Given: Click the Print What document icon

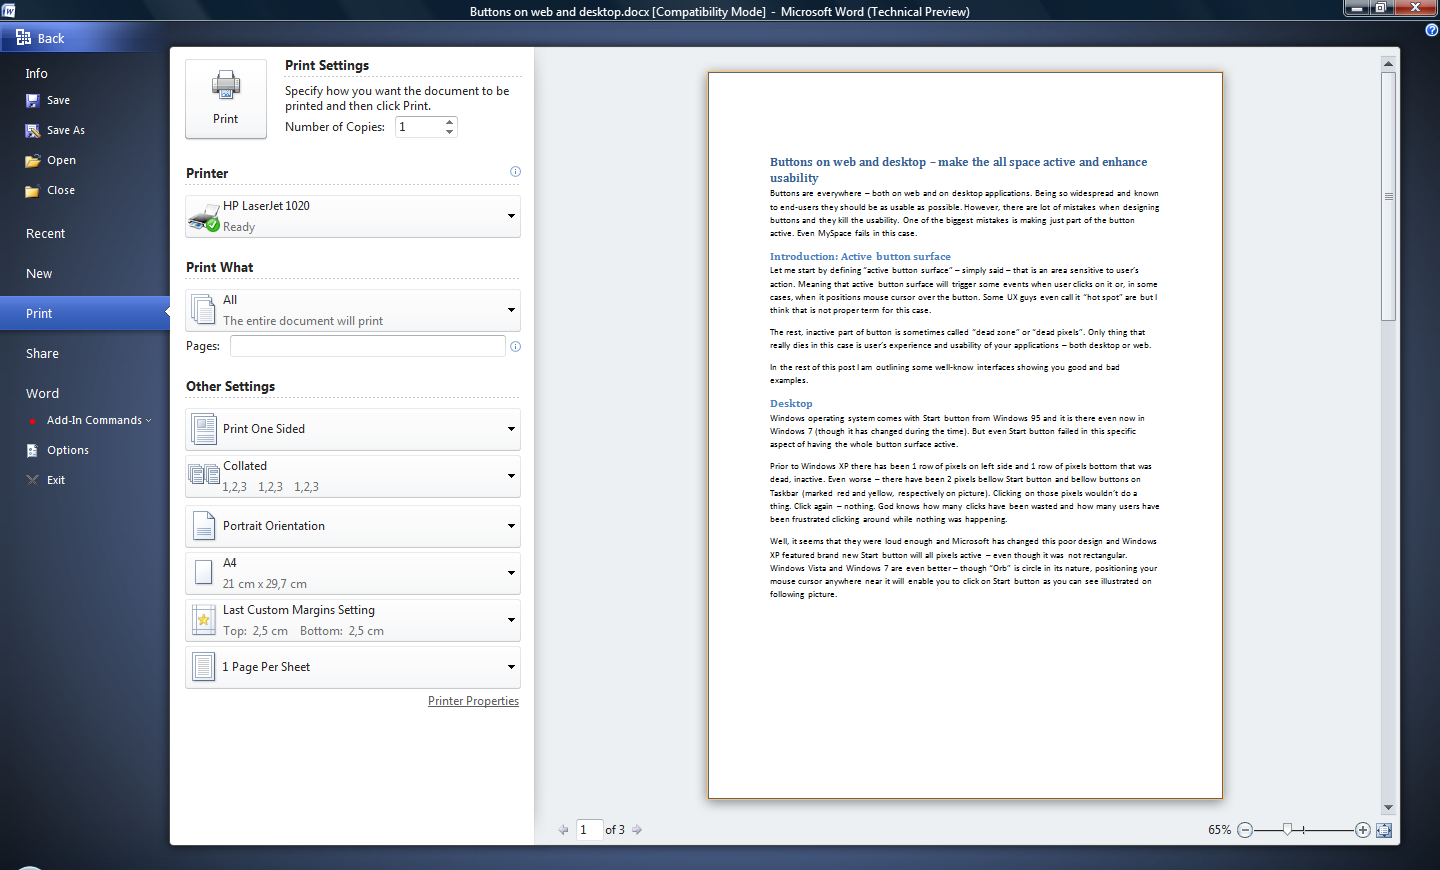Looking at the screenshot, I should [204, 310].
